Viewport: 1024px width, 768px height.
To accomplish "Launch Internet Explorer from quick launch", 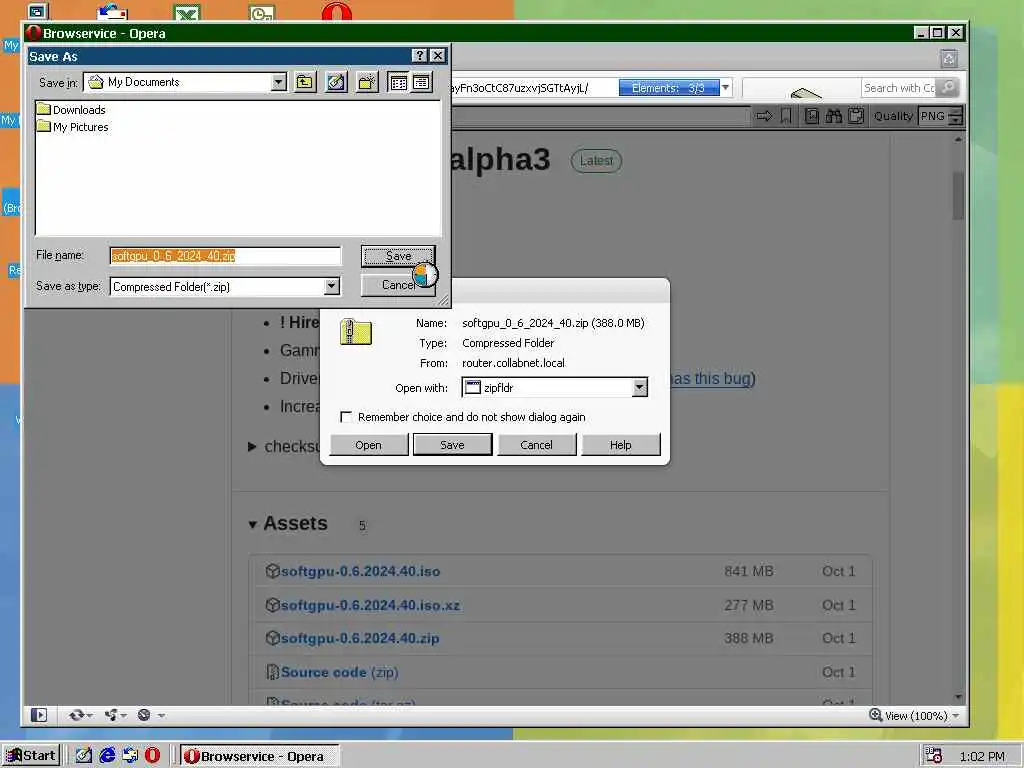I will pyautogui.click(x=107, y=756).
